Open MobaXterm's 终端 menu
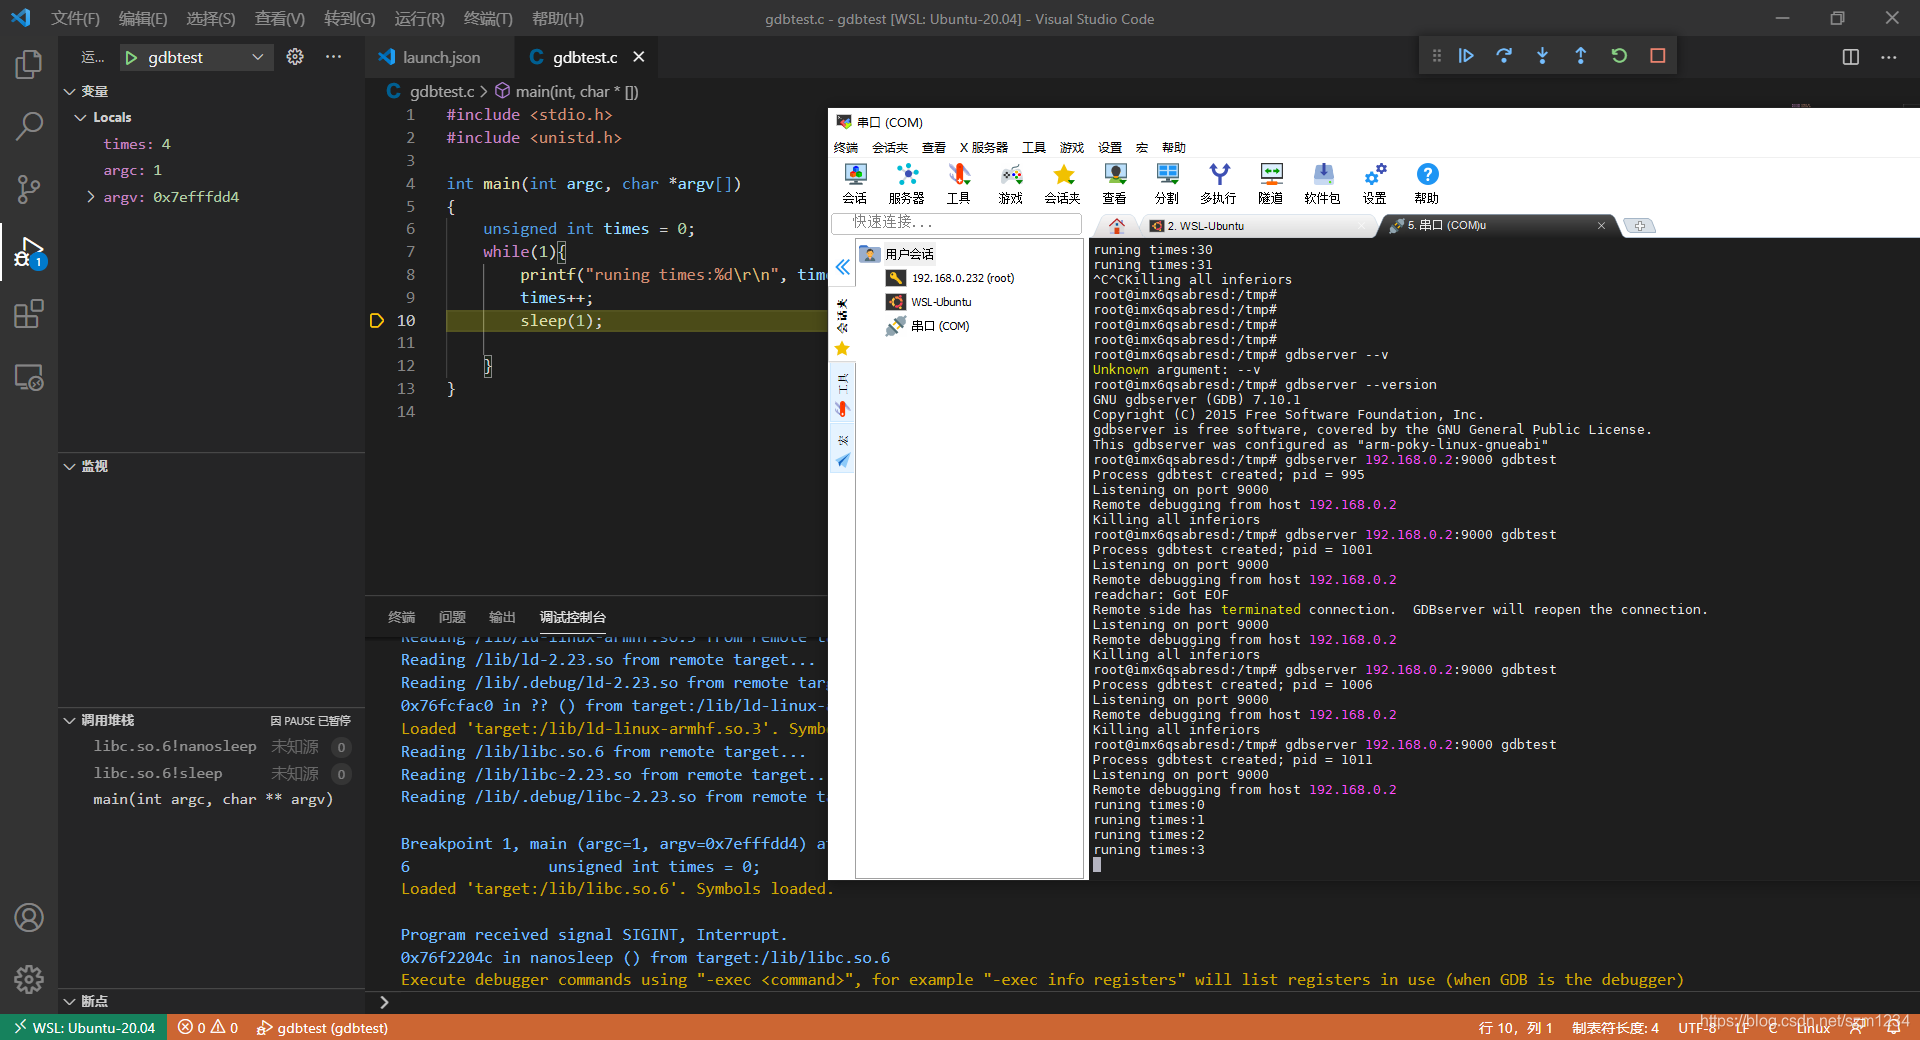The width and height of the screenshot is (1920, 1040). tap(845, 147)
